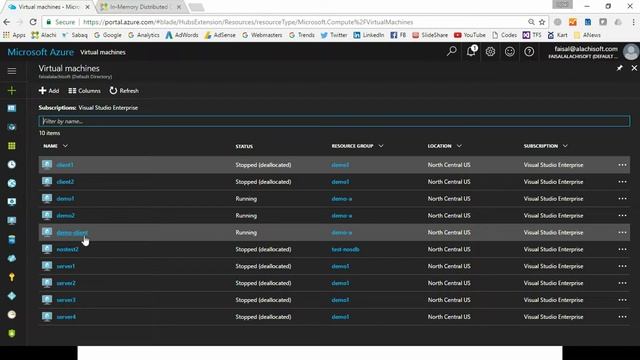
Task: Sort by LOCATION column chevron
Action: click(x=459, y=146)
